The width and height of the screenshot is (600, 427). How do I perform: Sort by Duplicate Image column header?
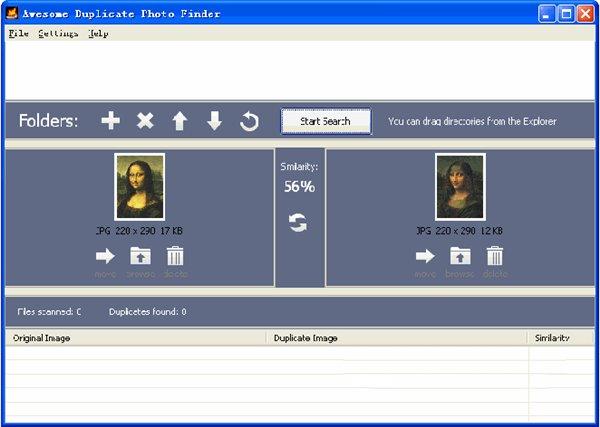396,338
